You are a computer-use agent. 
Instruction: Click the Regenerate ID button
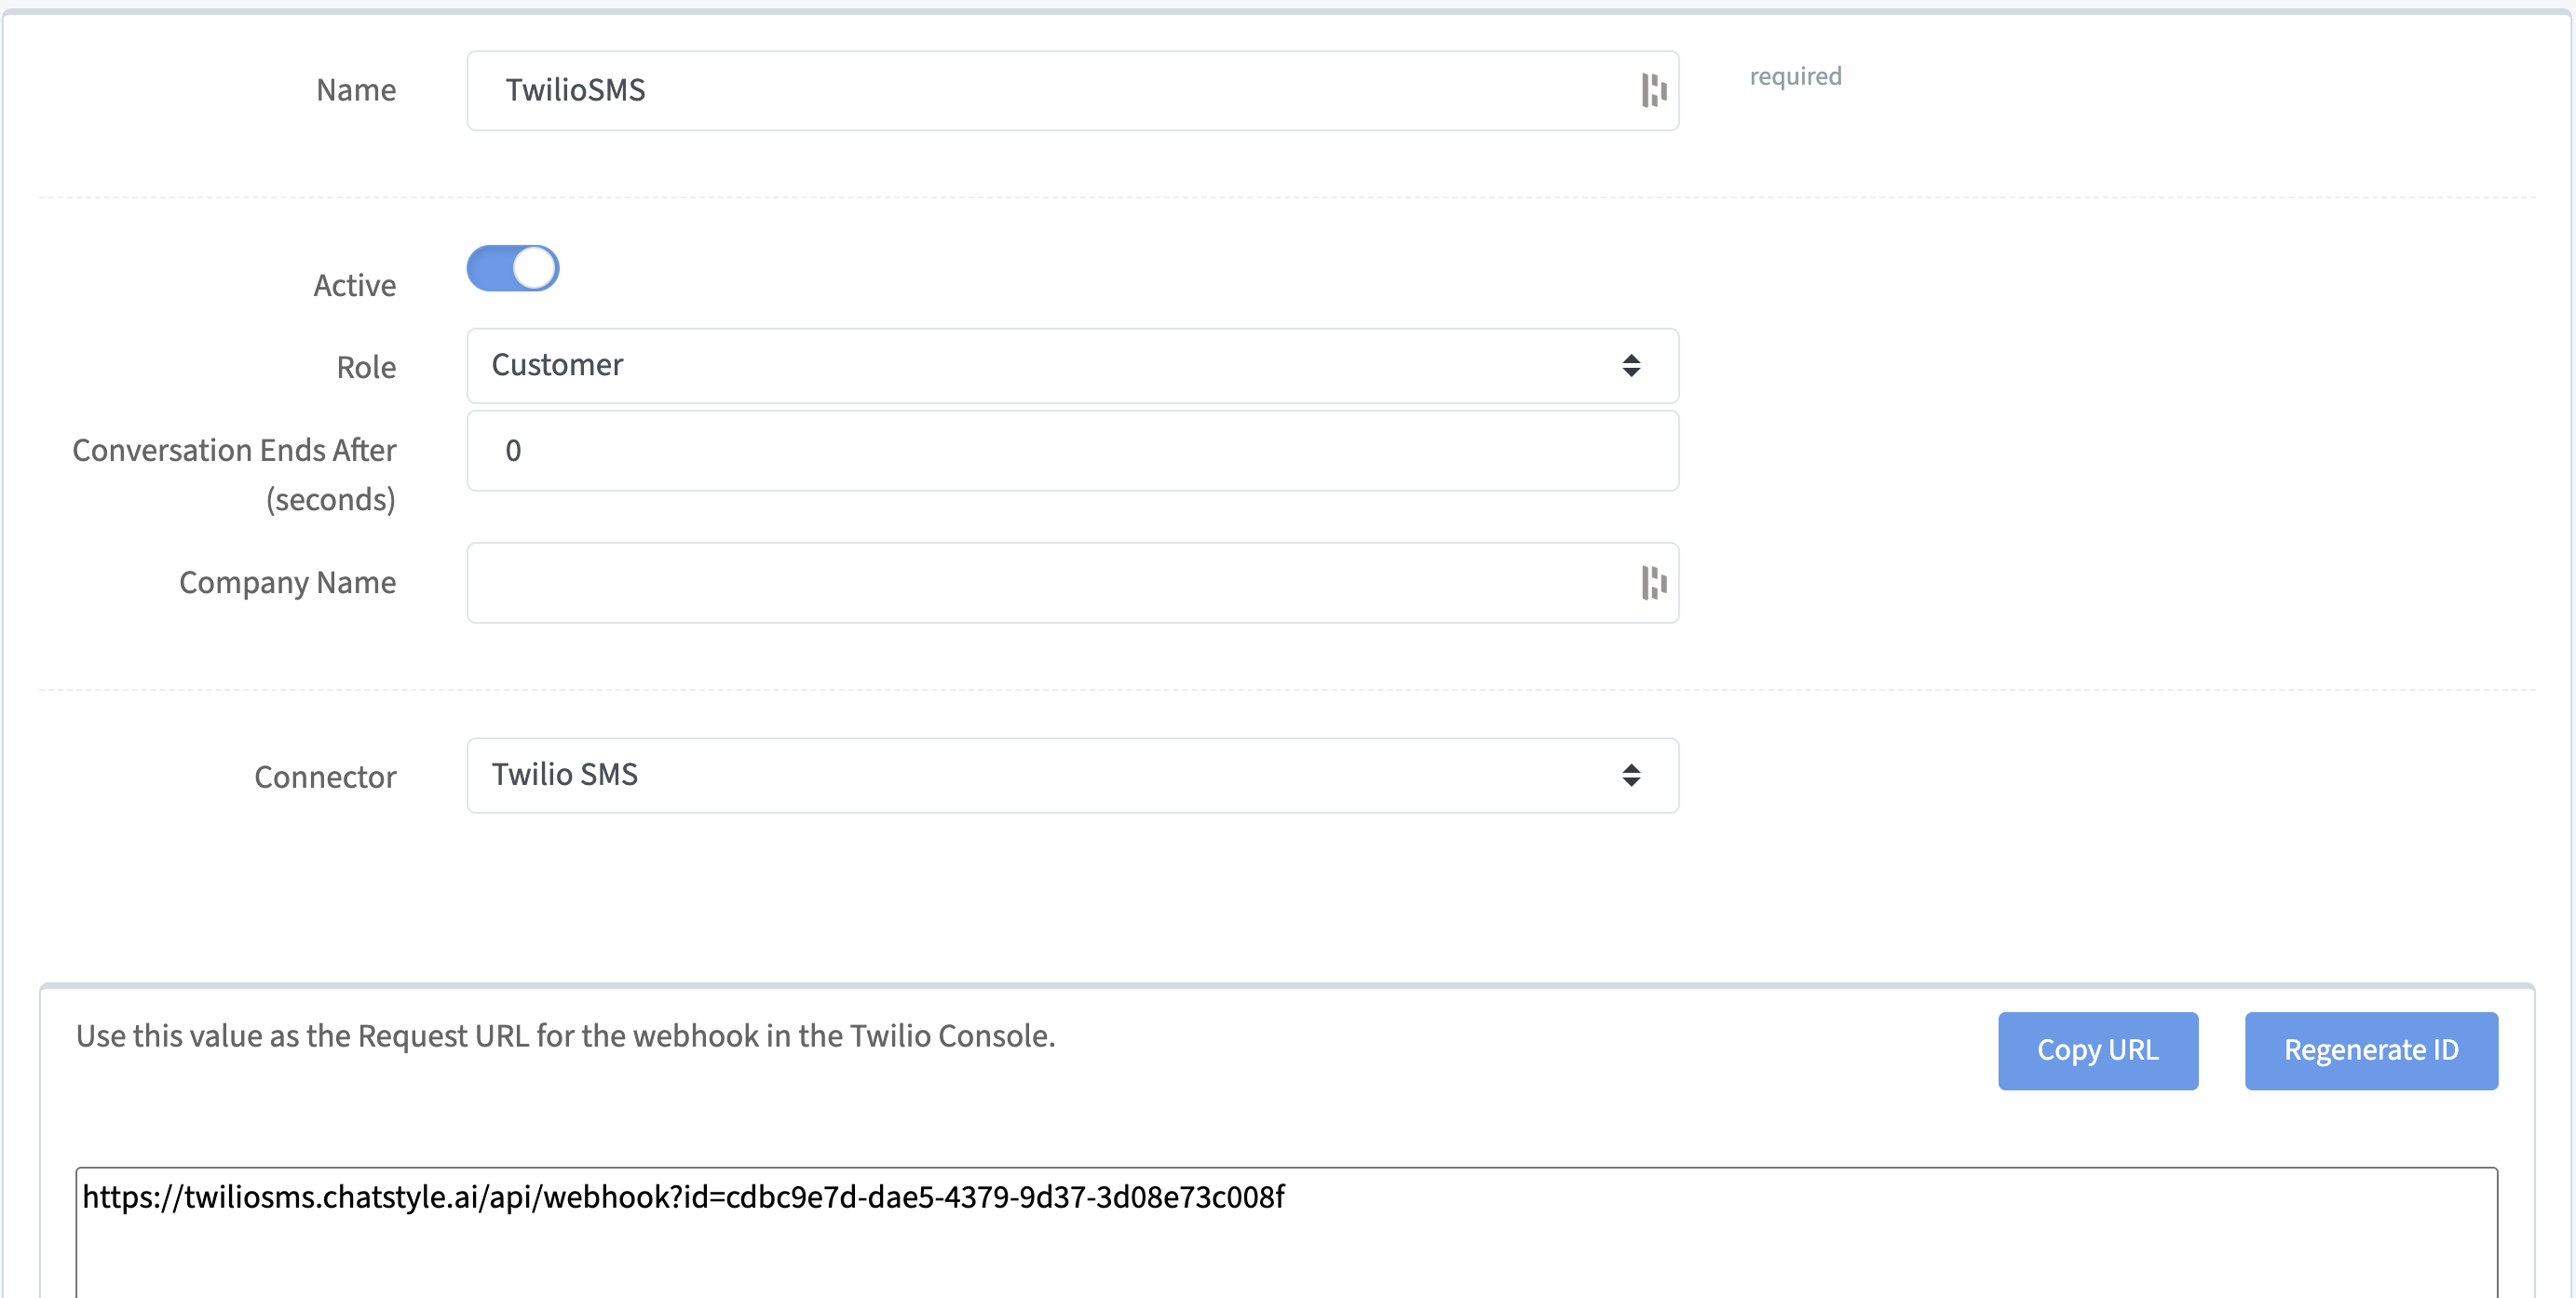coord(2371,1050)
